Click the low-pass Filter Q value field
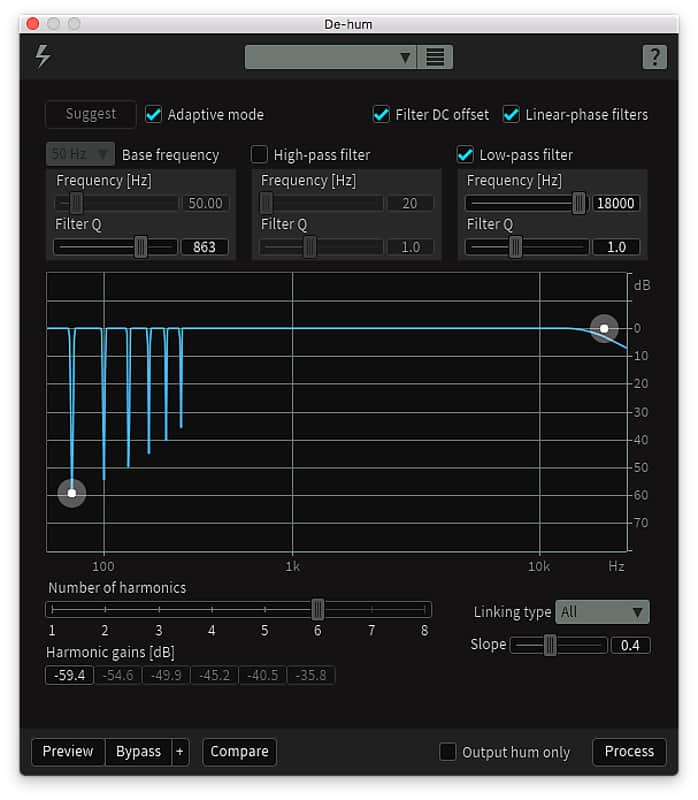This screenshot has height=800, width=698. coord(616,247)
